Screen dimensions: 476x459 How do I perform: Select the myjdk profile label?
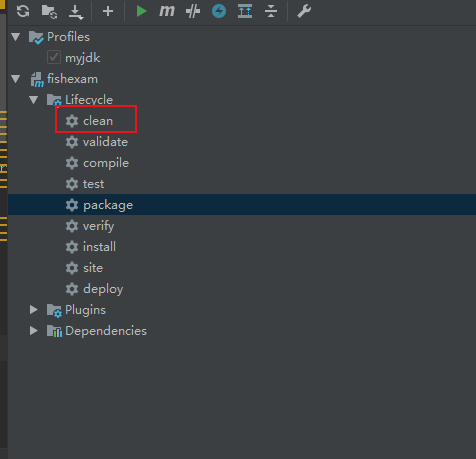tap(82, 58)
